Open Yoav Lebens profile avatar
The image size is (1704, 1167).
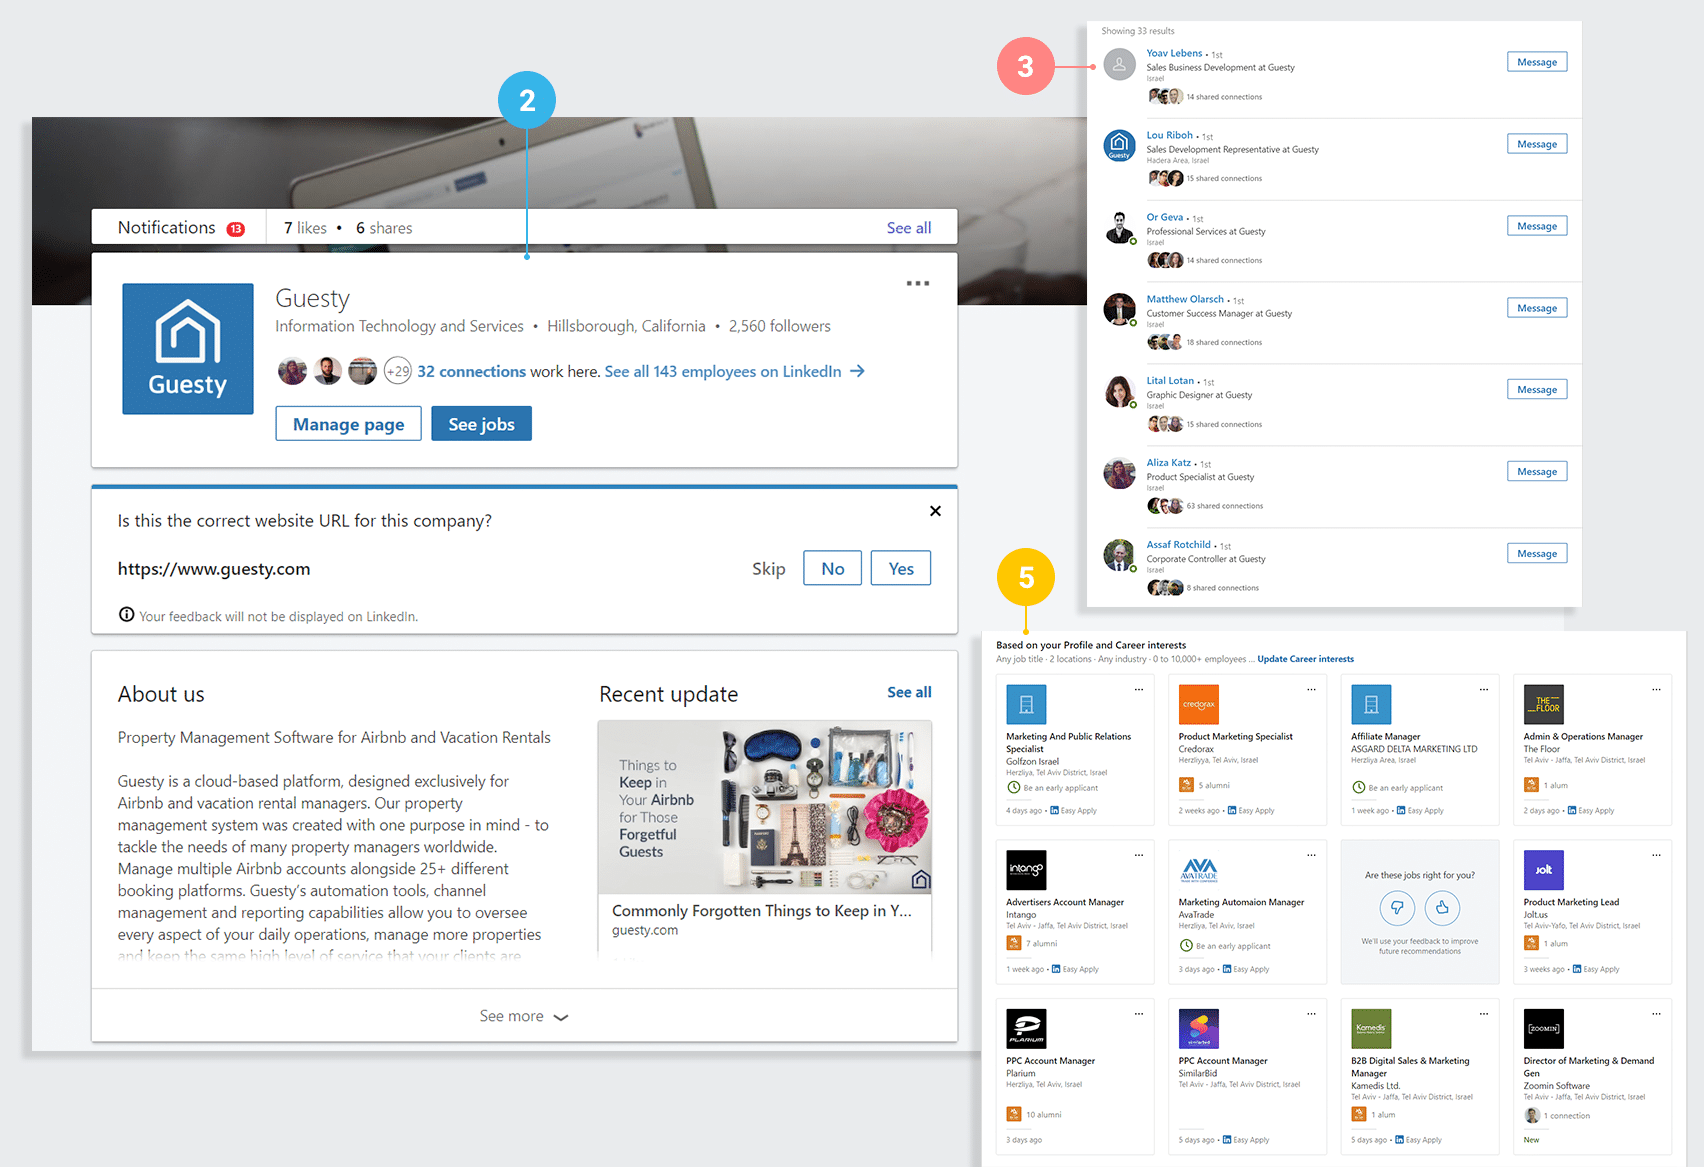1119,66
